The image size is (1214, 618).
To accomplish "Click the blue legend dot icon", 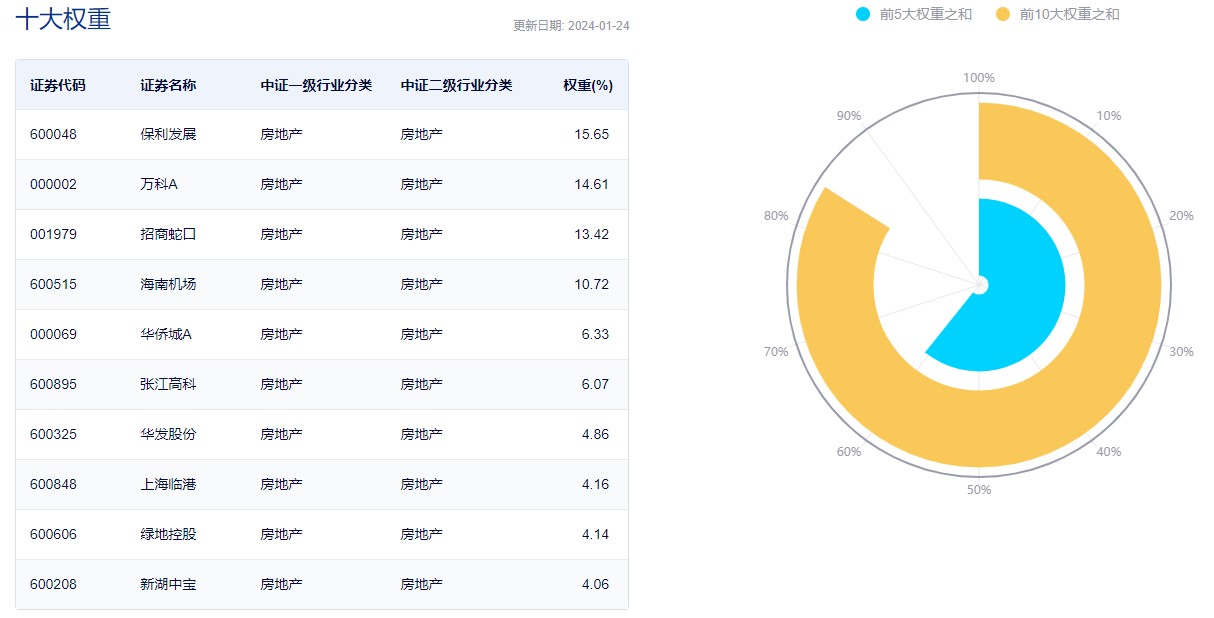I will pyautogui.click(x=864, y=15).
